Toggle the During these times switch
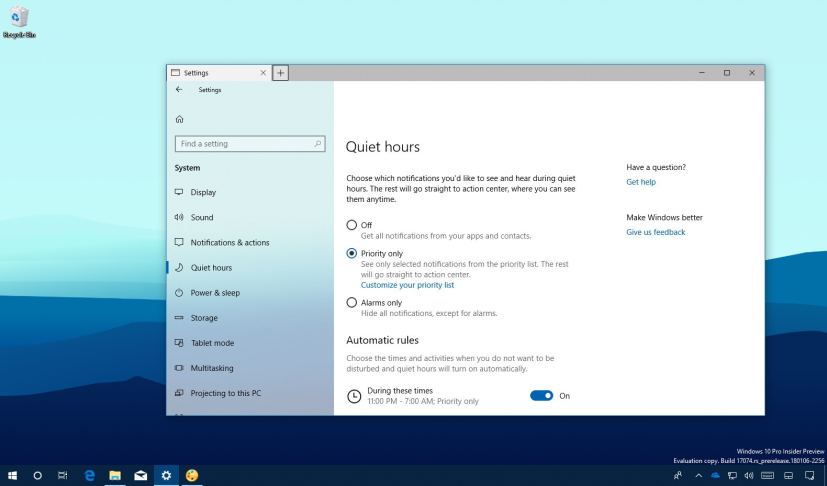The image size is (827, 486). click(x=542, y=396)
